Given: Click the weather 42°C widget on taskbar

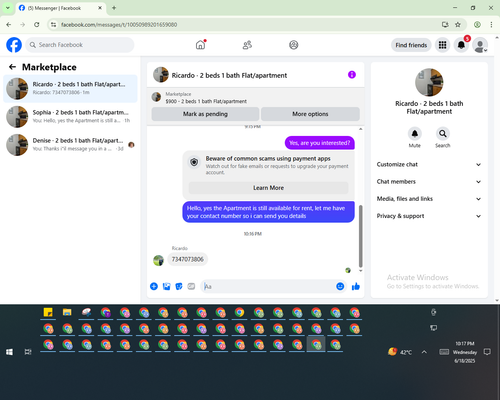Looking at the screenshot, I should [x=400, y=352].
